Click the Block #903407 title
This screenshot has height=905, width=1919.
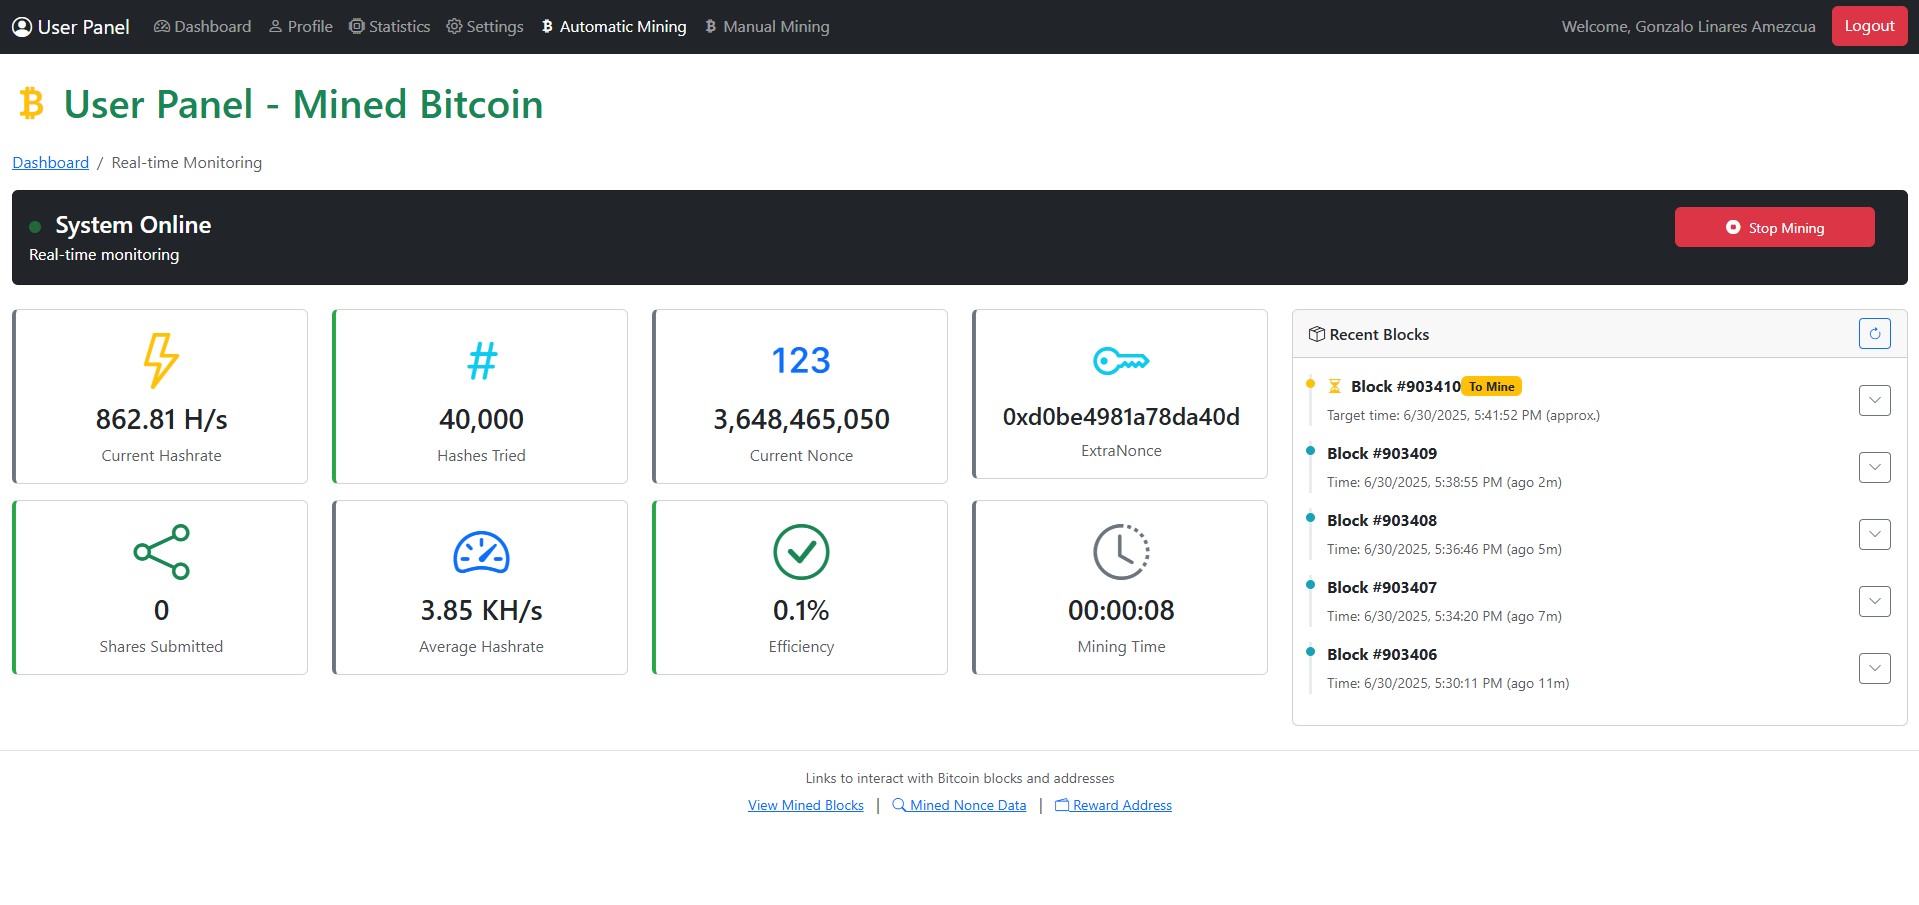pos(1382,587)
